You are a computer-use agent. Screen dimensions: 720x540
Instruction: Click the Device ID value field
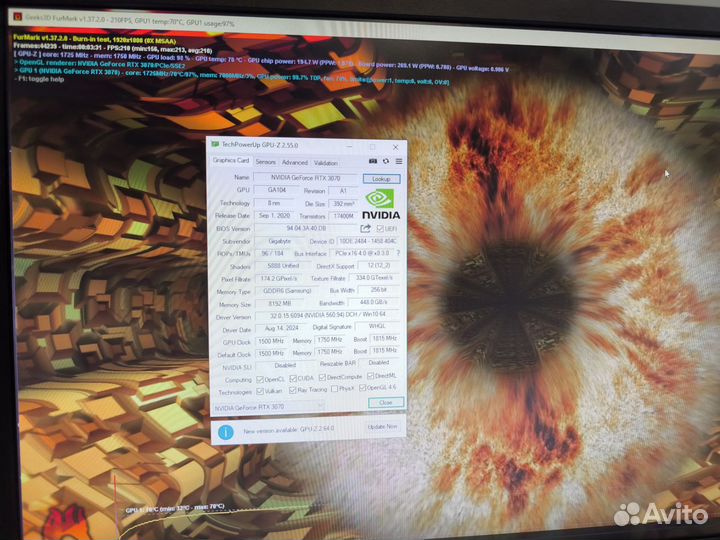368,241
